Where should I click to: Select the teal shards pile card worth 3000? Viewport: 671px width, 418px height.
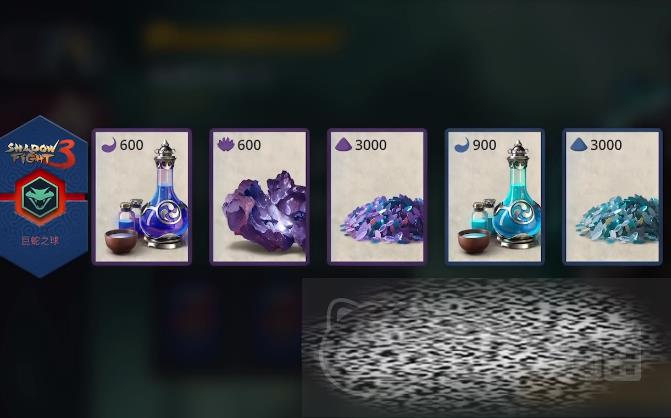tap(612, 197)
